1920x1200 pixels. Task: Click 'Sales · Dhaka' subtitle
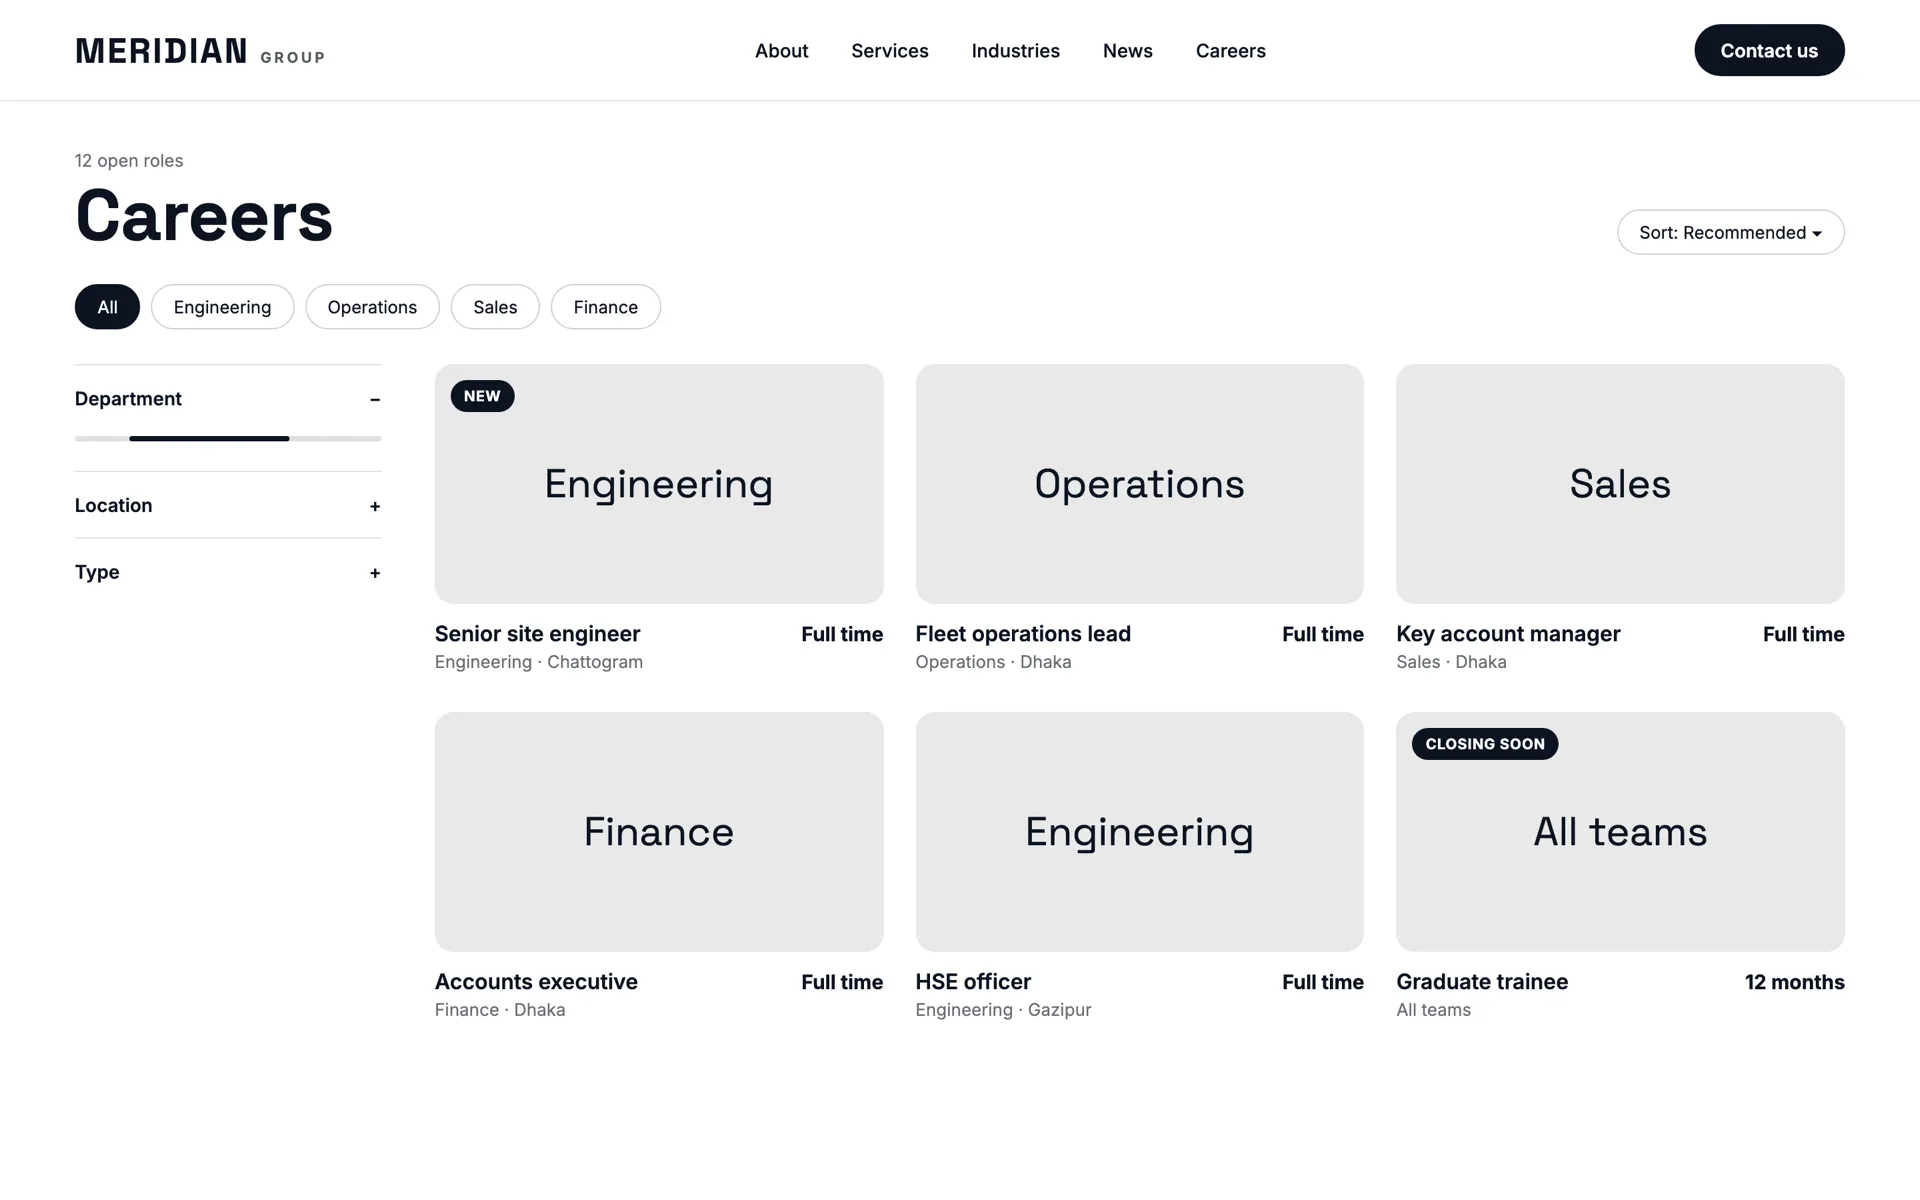pos(1451,662)
